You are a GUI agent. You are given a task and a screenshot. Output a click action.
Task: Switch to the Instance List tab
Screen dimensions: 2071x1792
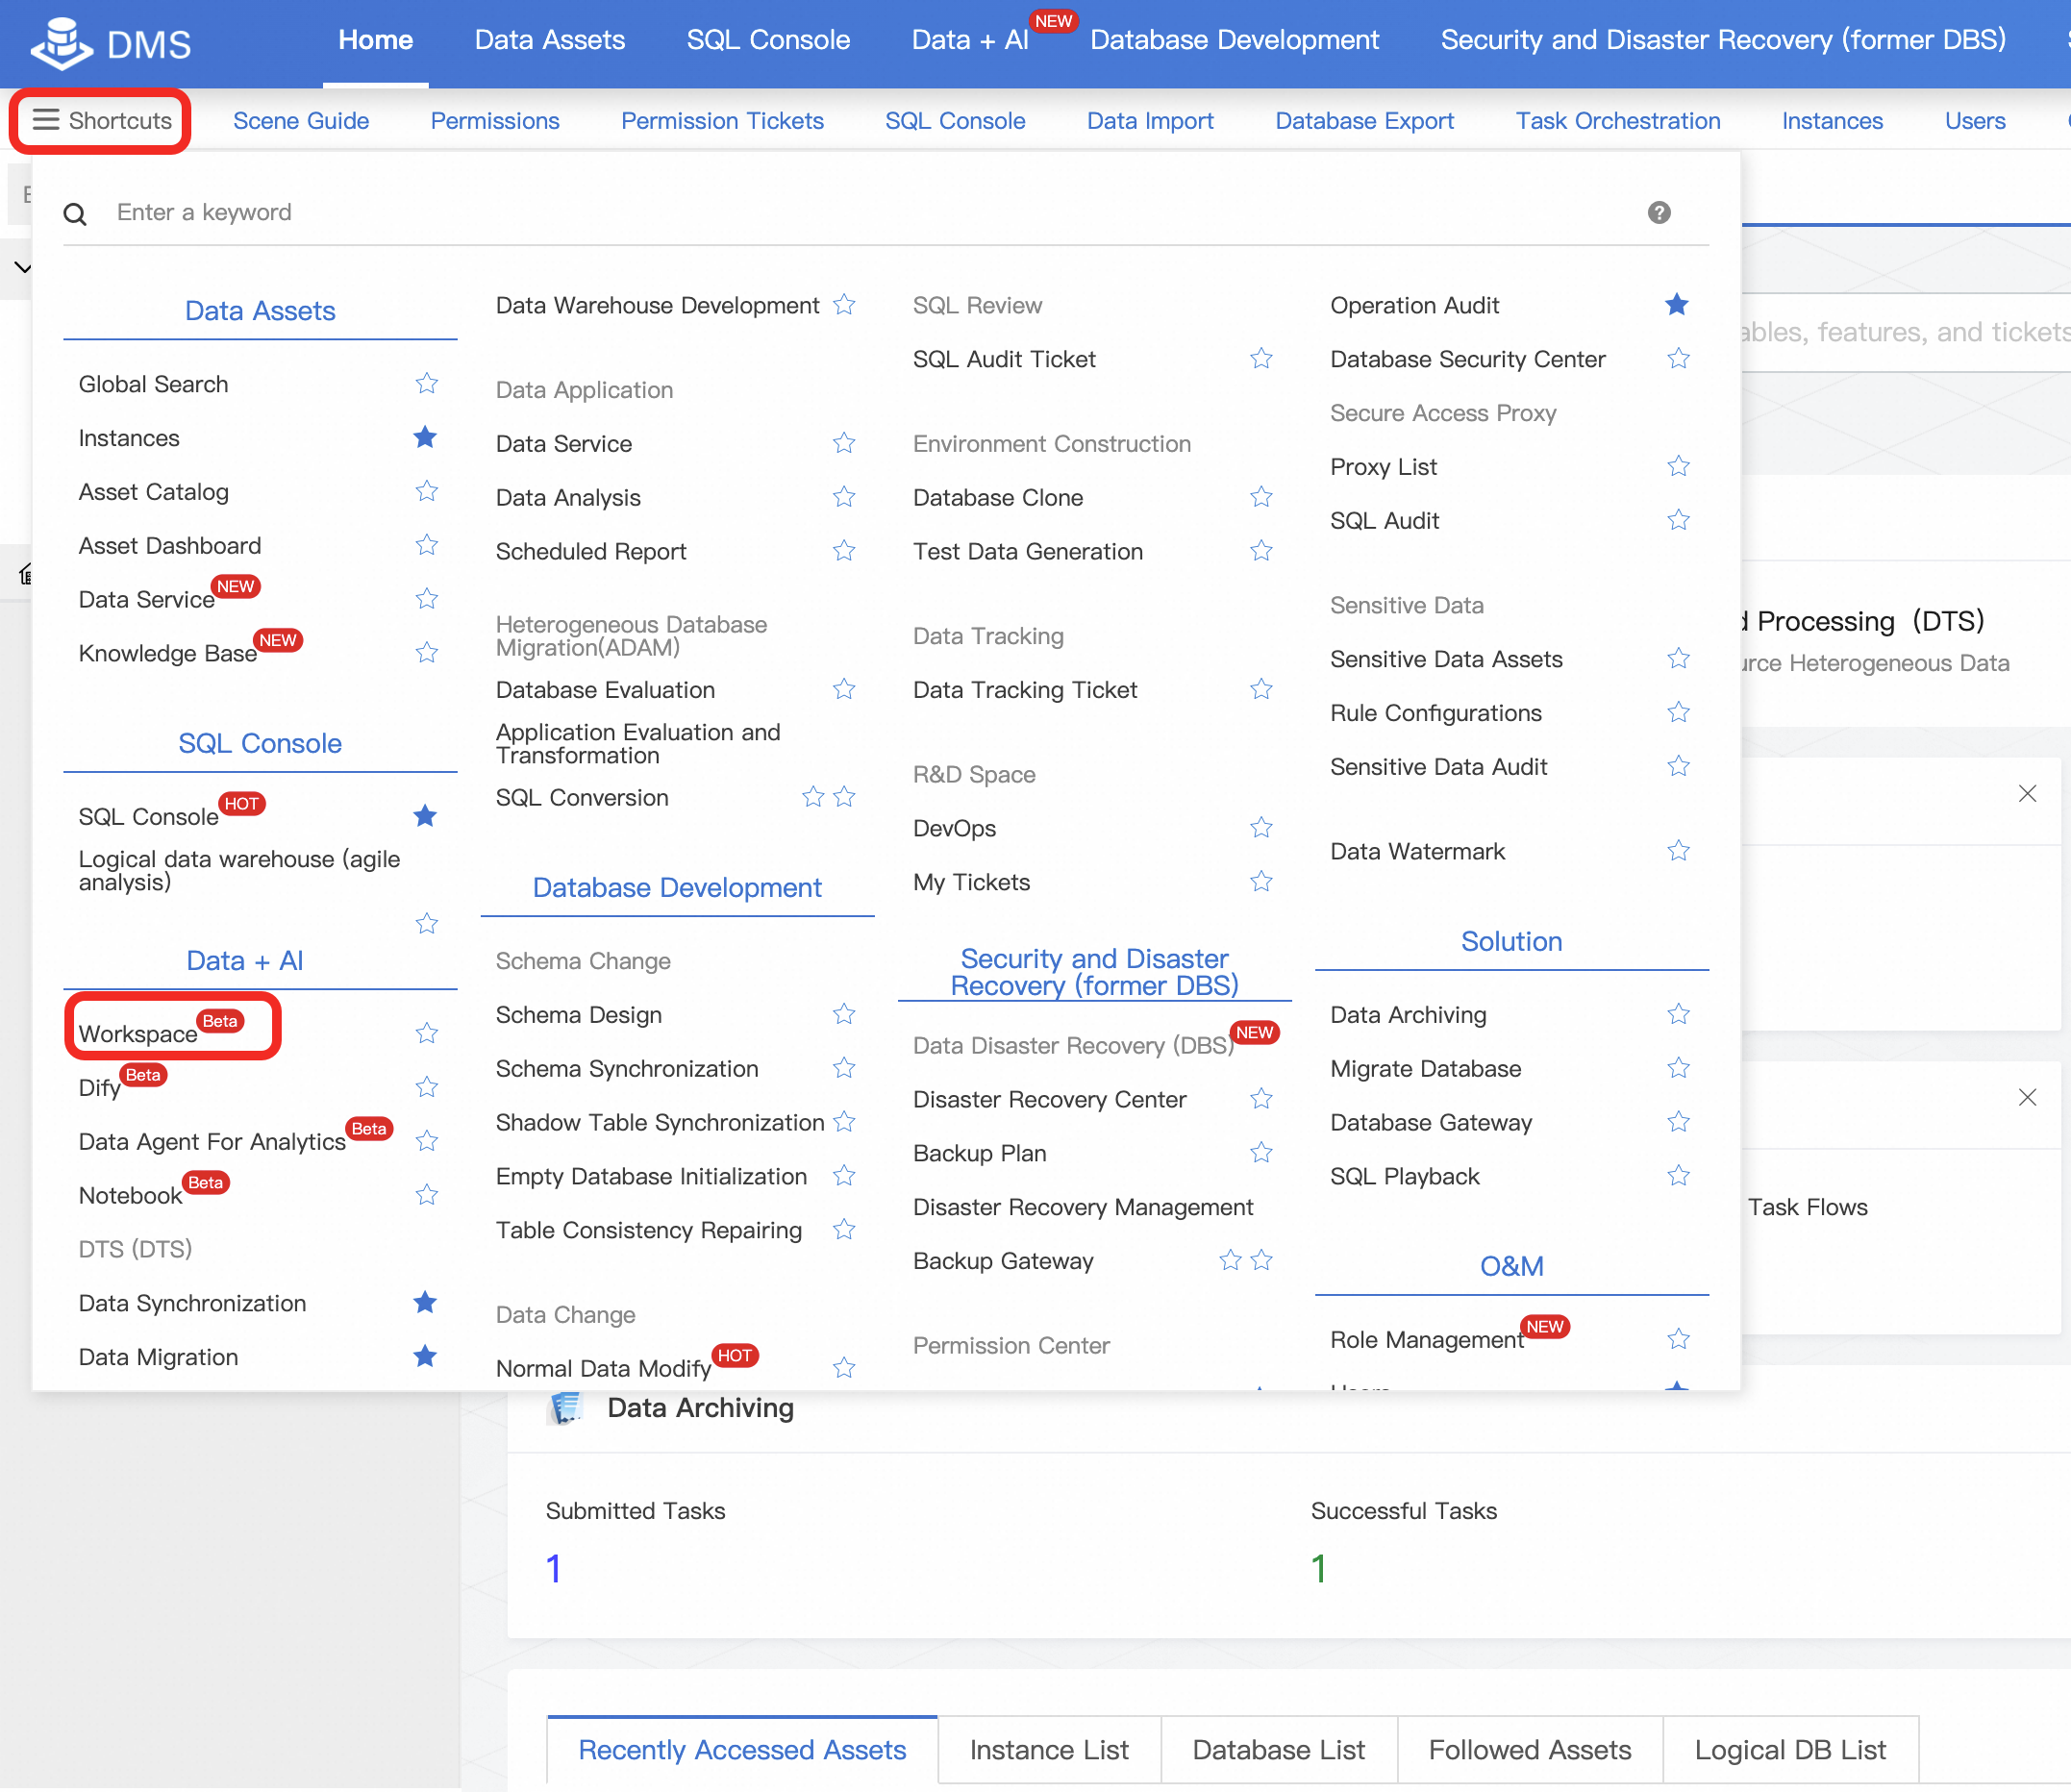[x=1048, y=1749]
